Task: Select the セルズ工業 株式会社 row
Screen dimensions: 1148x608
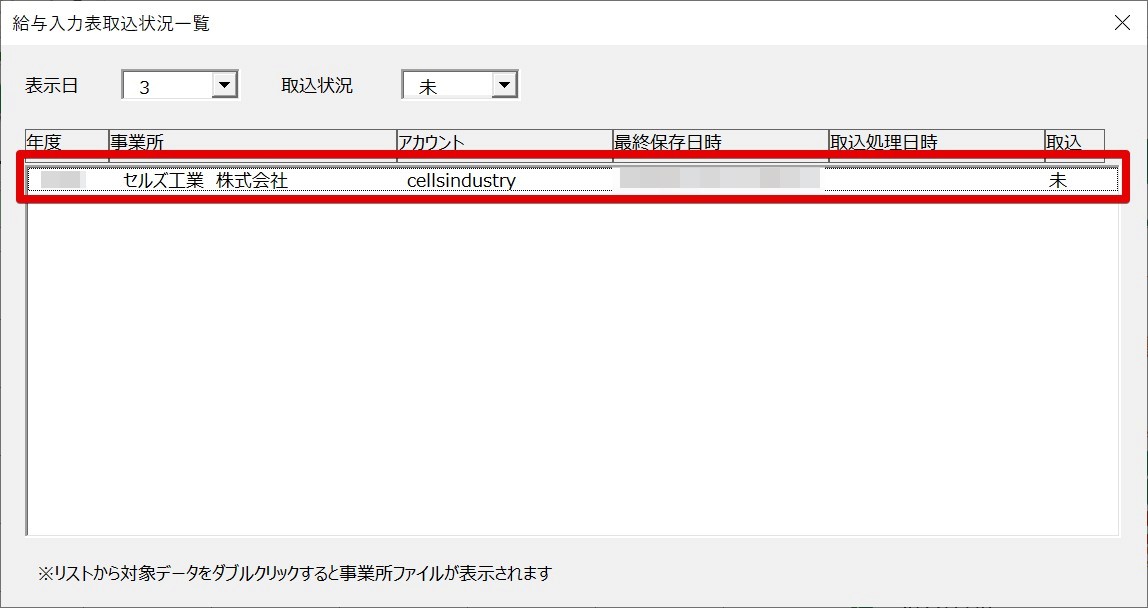Action: click(x=573, y=179)
